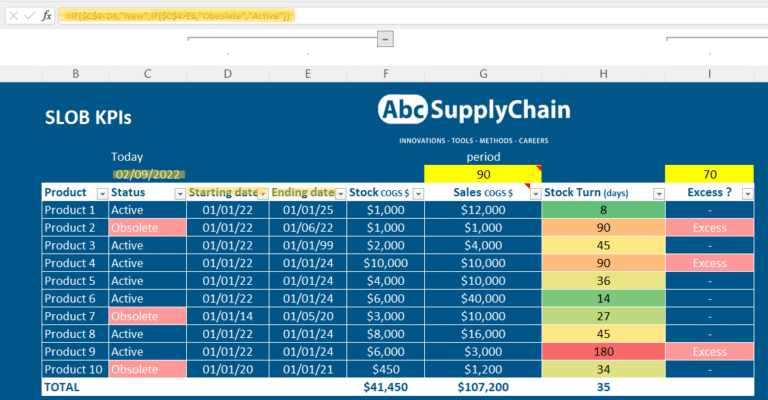Select the Today label cell
Viewport: 768px width, 400px height.
pos(127,157)
